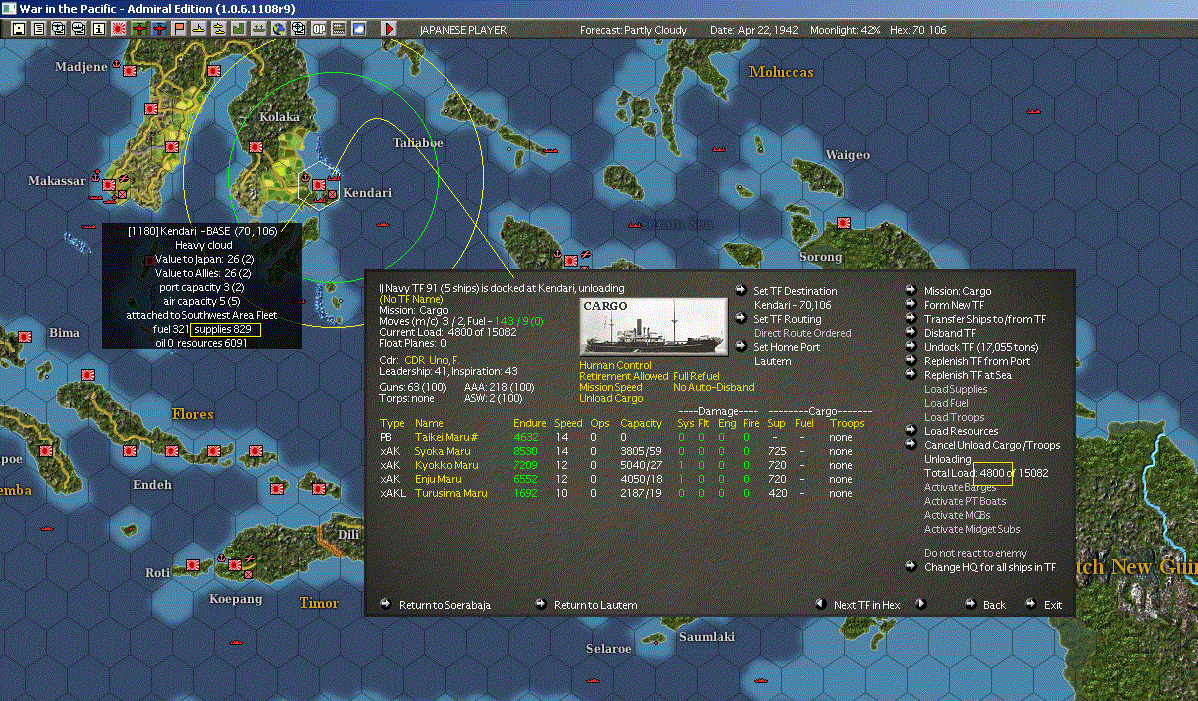This screenshot has height=701, width=1198.
Task: Click the arrow beside Set TF Routing
Action: coord(741,318)
